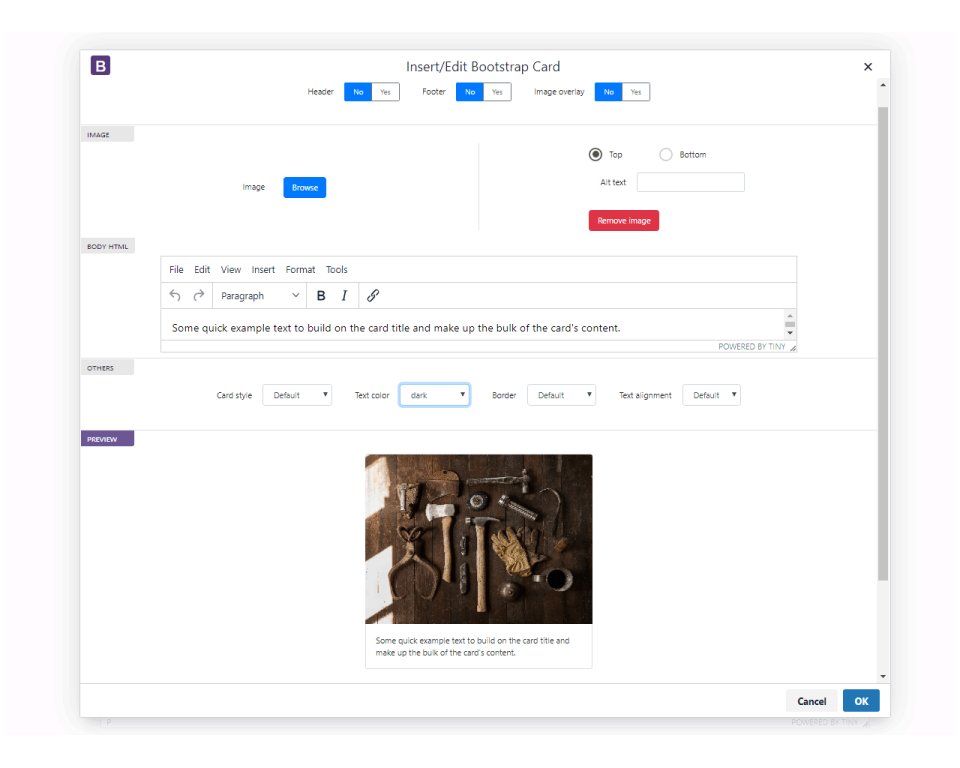Viewport: 960px width, 768px height.
Task: Turn on Image overlay
Action: pos(636,91)
